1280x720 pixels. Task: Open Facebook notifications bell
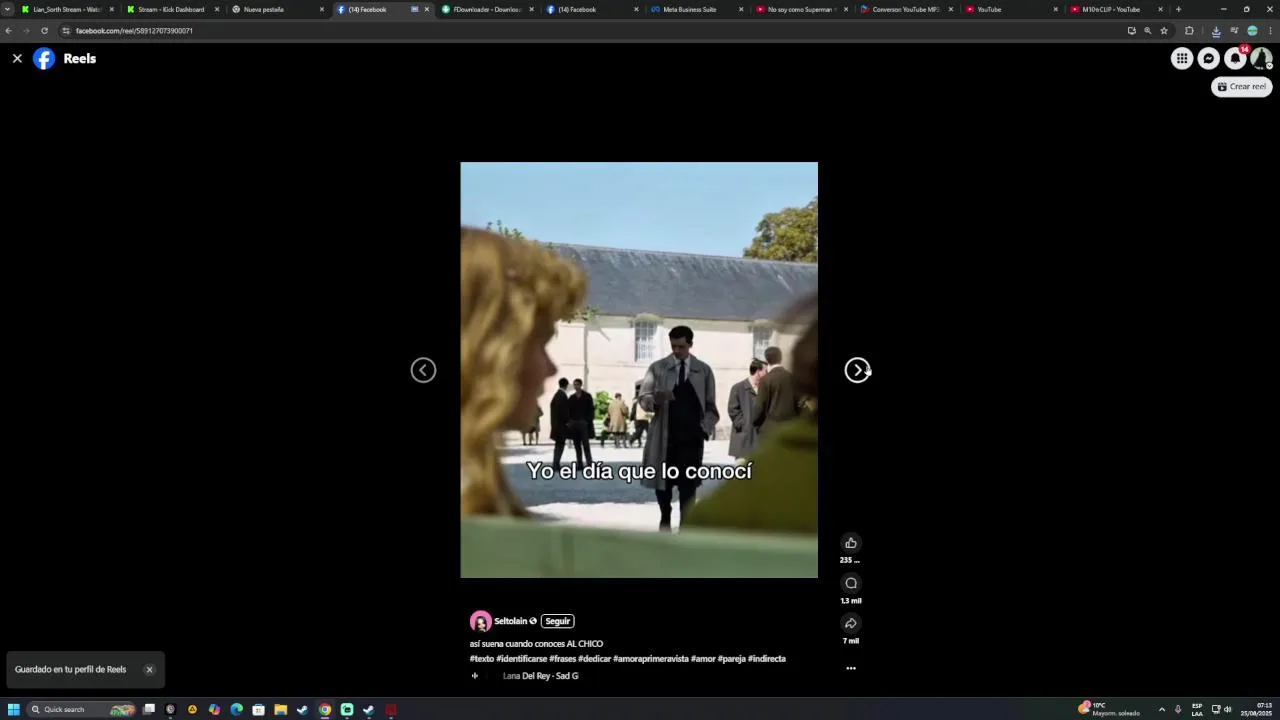(1236, 59)
